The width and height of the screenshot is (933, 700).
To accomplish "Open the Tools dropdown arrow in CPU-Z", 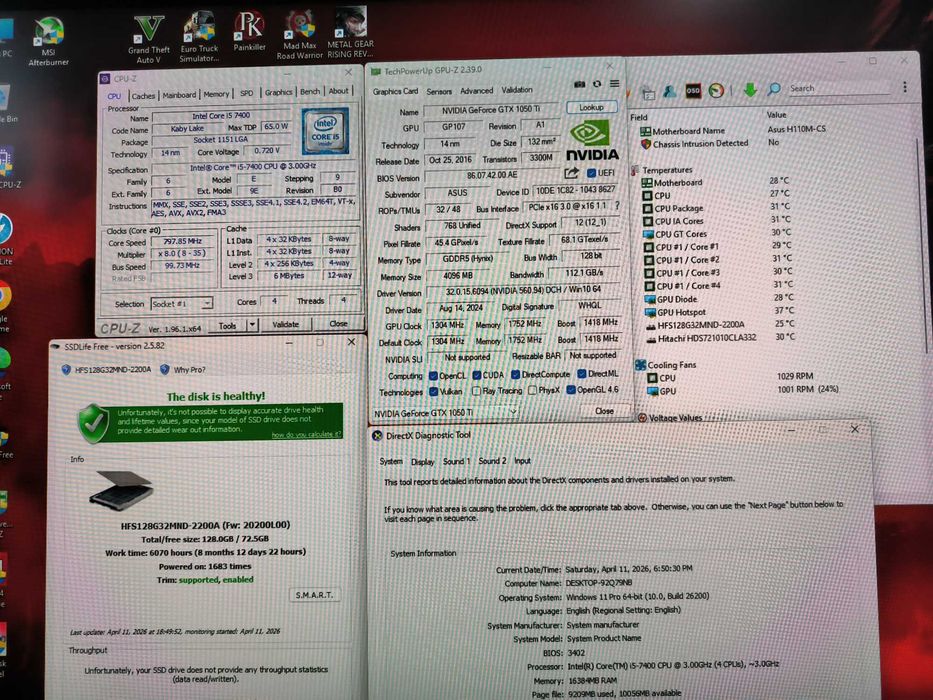I will pos(252,325).
